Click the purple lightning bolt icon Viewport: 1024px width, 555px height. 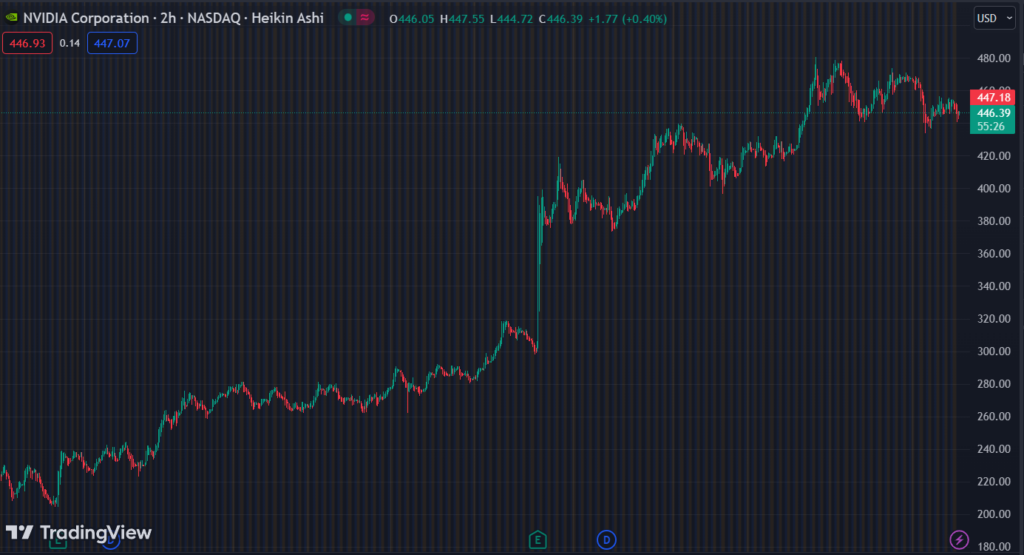coord(959,540)
